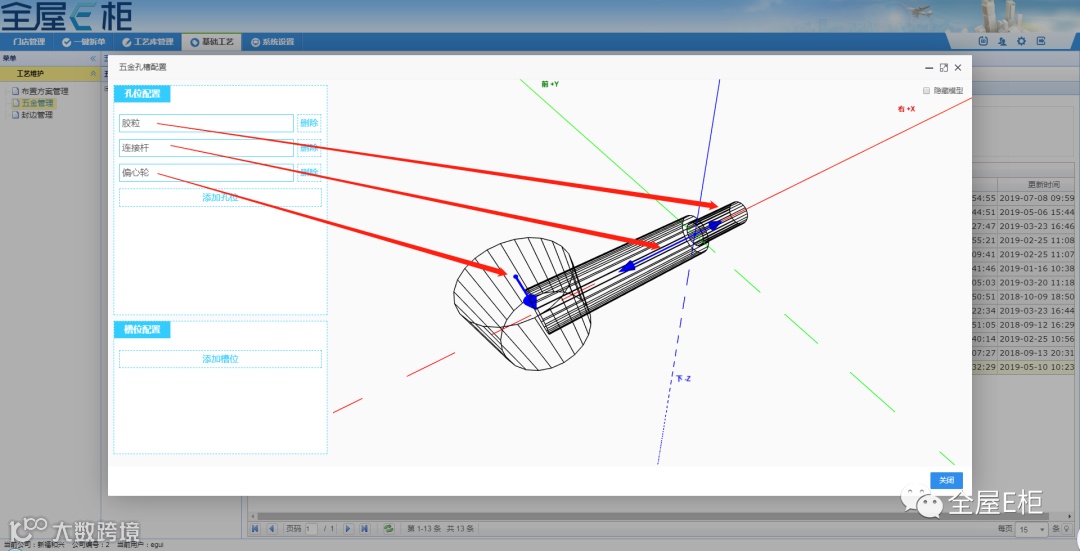Go to next page in pager

click(x=348, y=529)
